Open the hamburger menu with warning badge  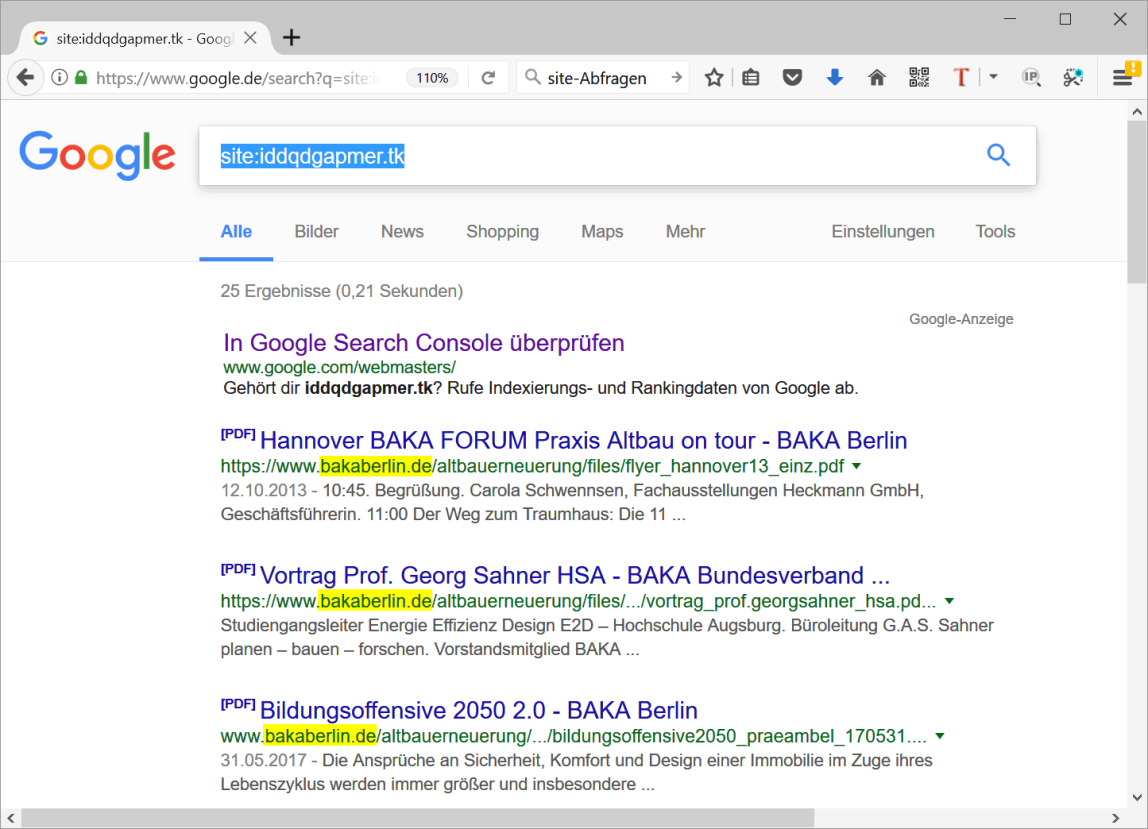point(1125,75)
